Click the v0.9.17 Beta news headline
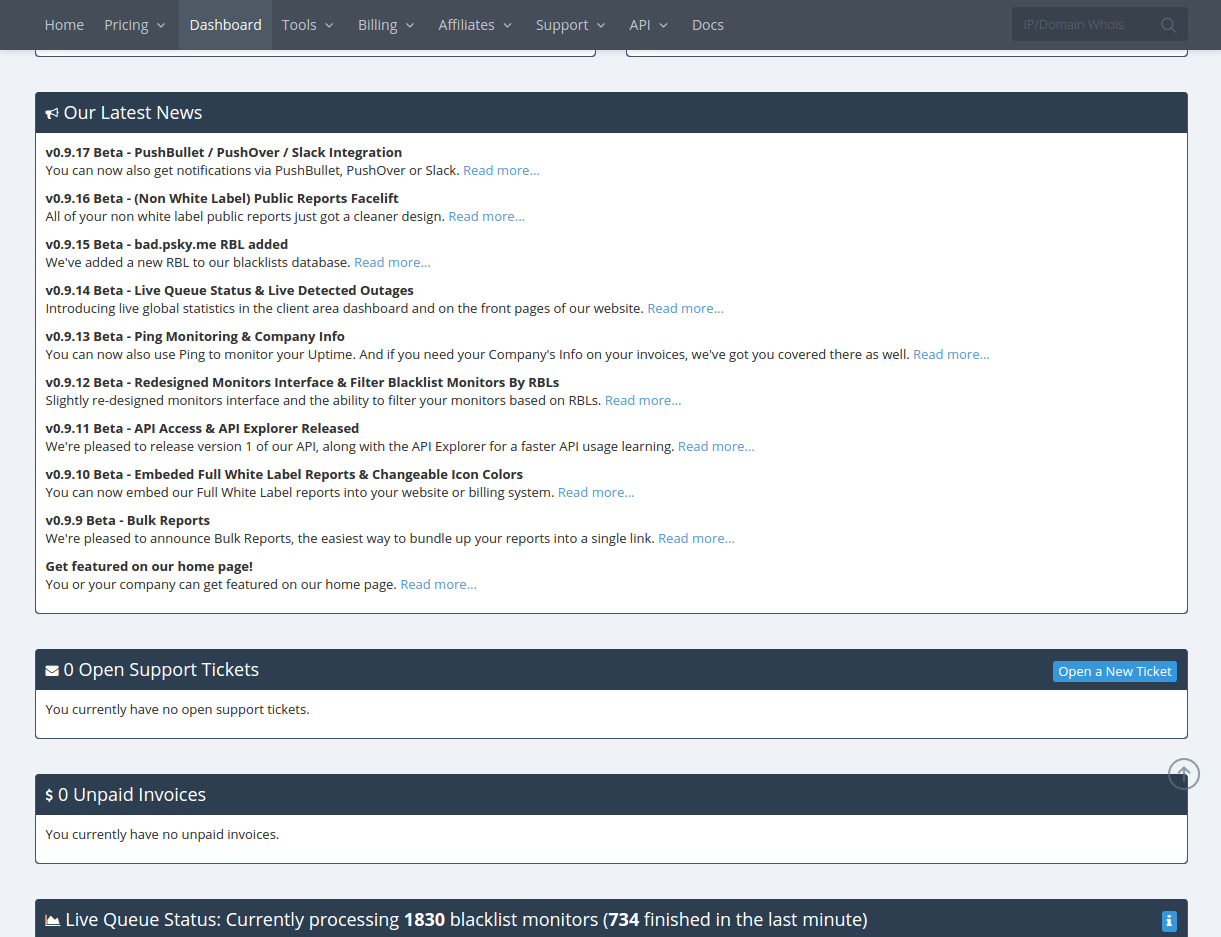 (224, 153)
